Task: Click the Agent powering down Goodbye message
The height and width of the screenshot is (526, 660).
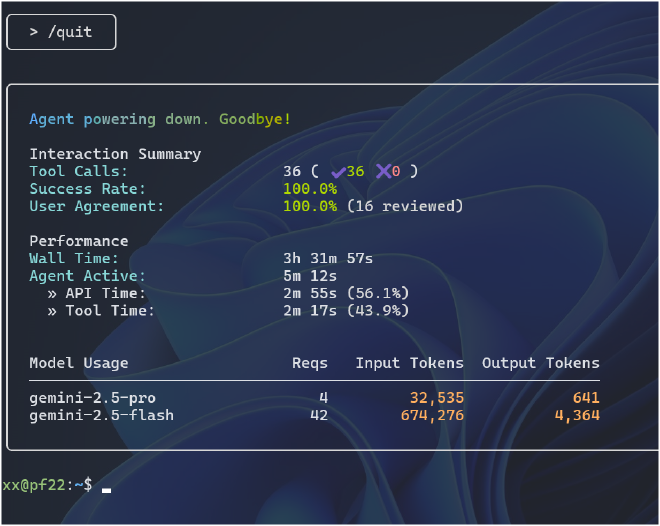Action: (160, 120)
